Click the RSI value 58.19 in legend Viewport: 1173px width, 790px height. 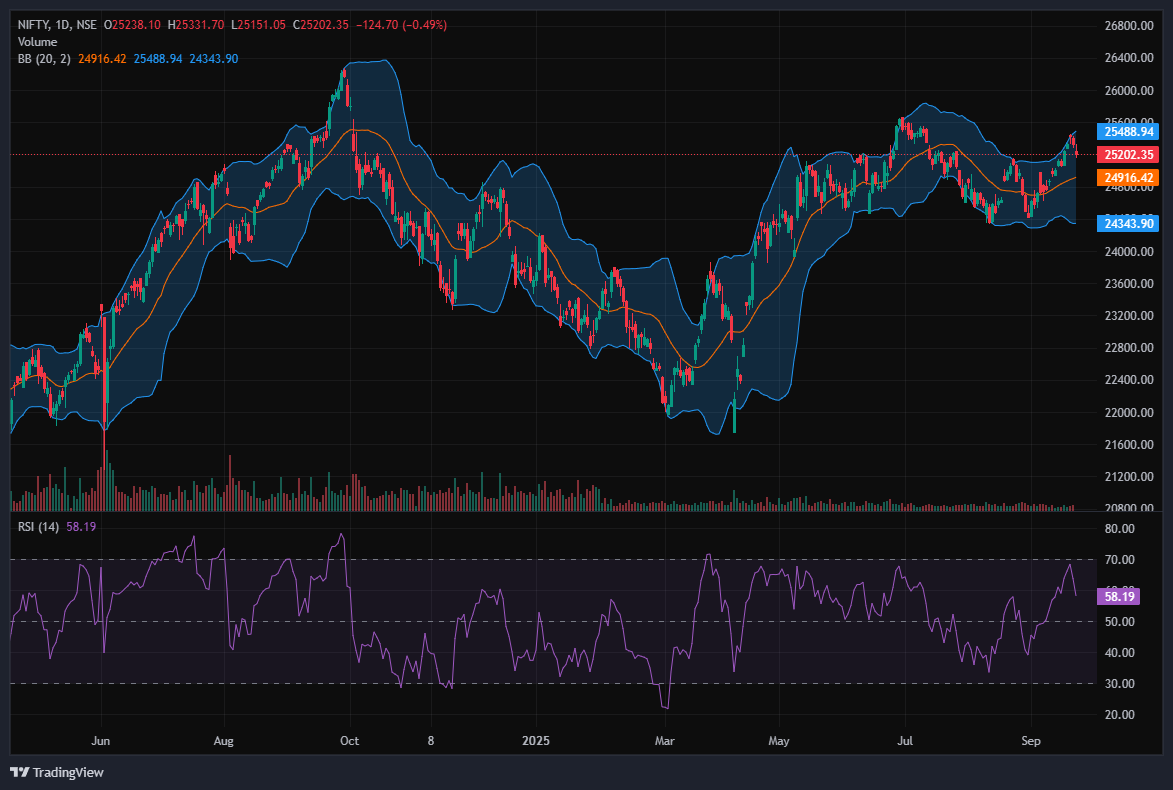point(81,527)
